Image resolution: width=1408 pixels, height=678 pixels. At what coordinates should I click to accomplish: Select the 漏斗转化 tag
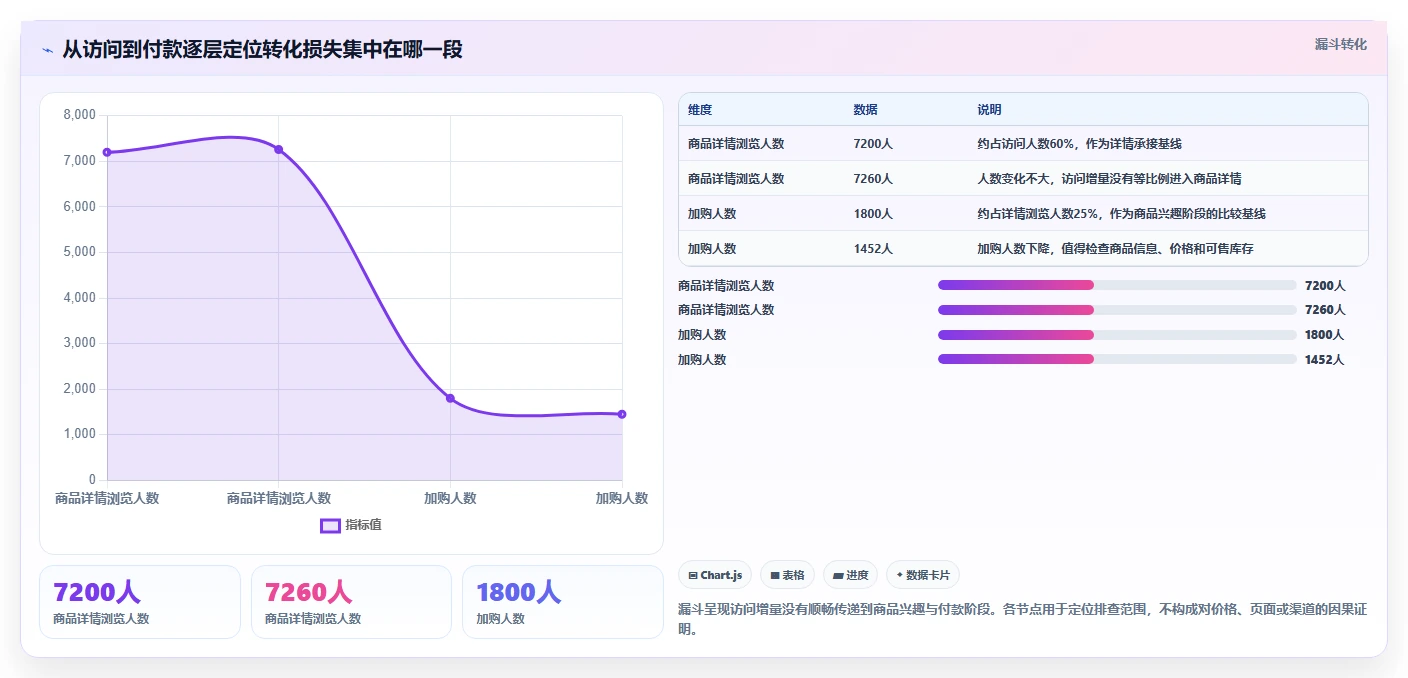pyautogui.click(x=1340, y=44)
